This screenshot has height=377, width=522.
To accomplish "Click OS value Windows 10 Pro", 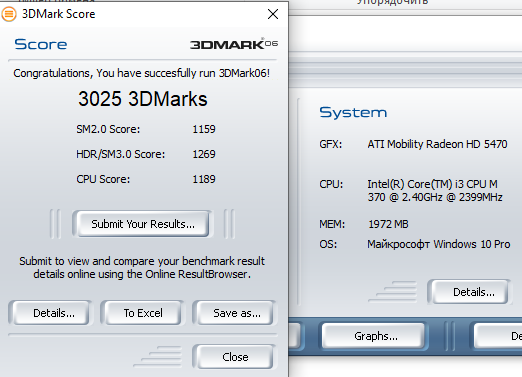I will pos(439,244).
